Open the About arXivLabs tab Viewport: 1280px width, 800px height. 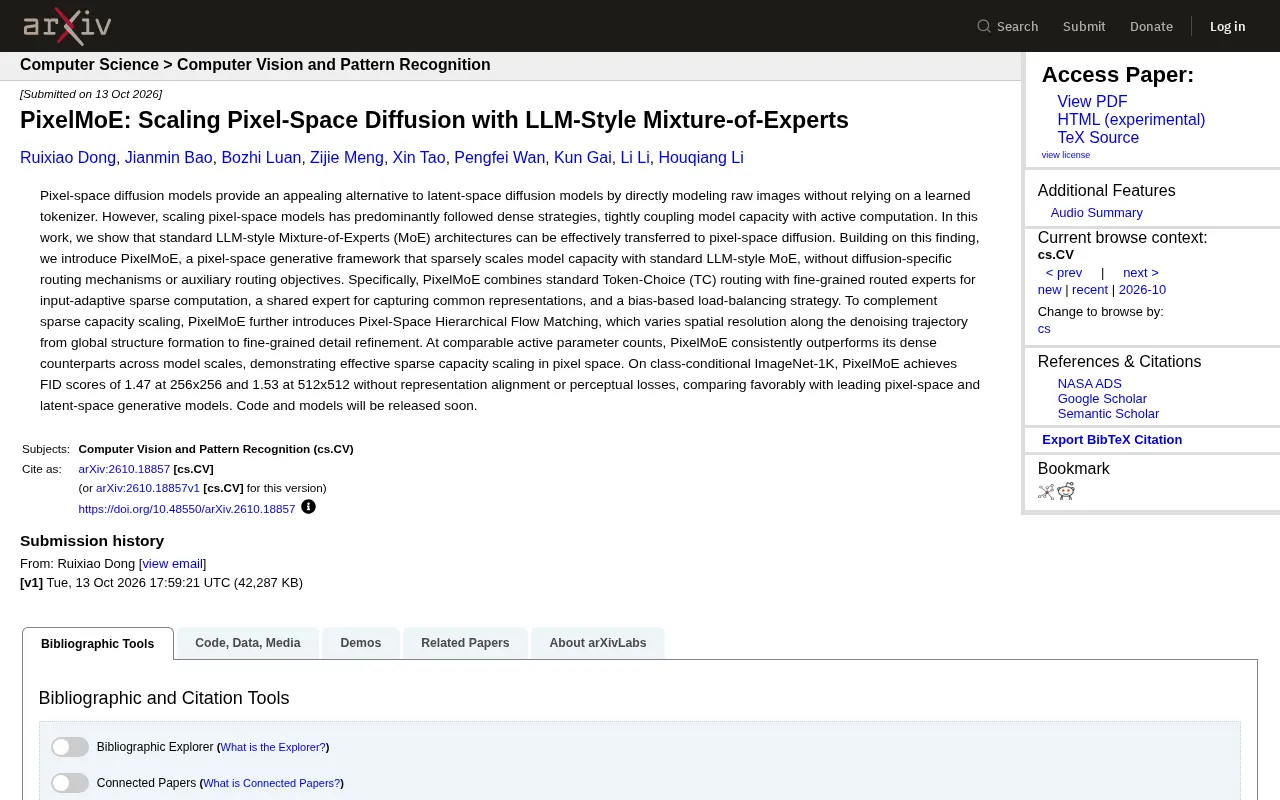coord(598,643)
